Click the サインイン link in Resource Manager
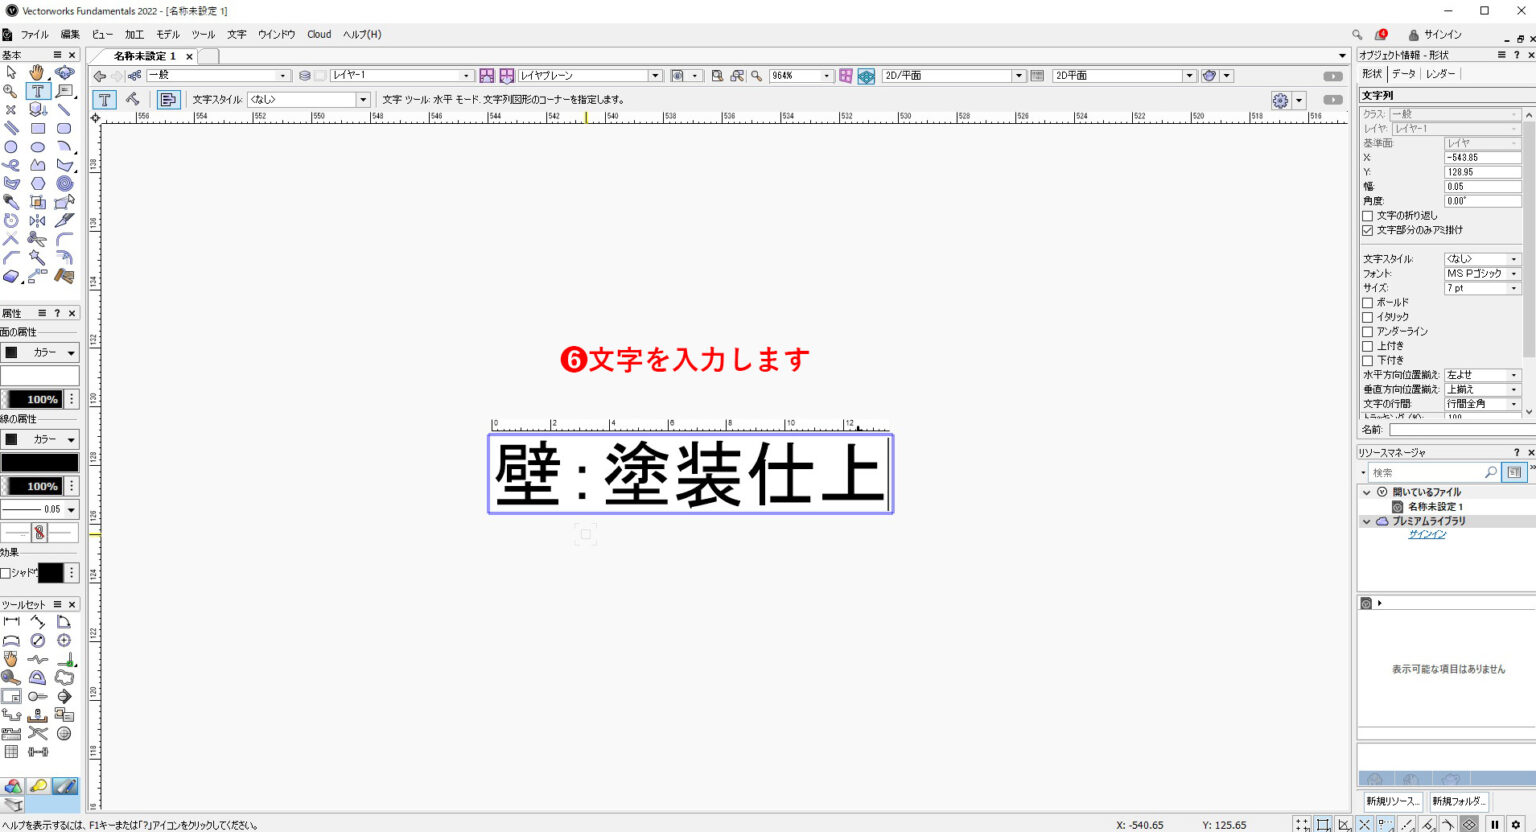Screen dimensions: 1536x832 click(1425, 534)
